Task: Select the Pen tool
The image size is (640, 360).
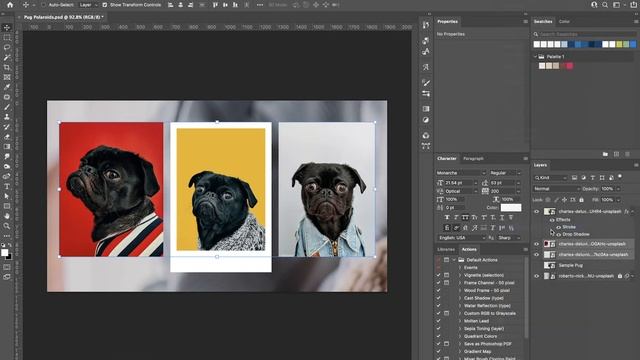Action: tap(7, 176)
